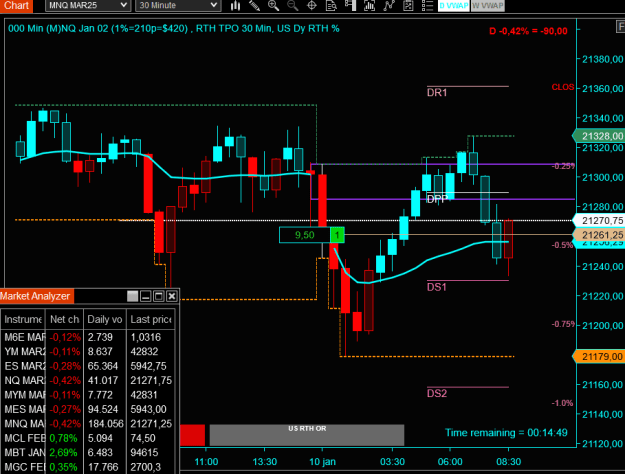Select the M6E MAR instrument row
This screenshot has width=625, height=474.
88,337
